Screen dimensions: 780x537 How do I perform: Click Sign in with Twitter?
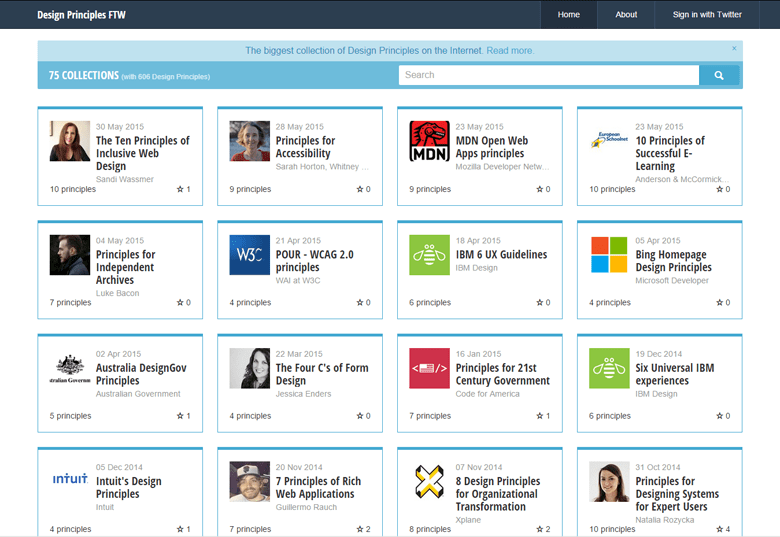[707, 14]
